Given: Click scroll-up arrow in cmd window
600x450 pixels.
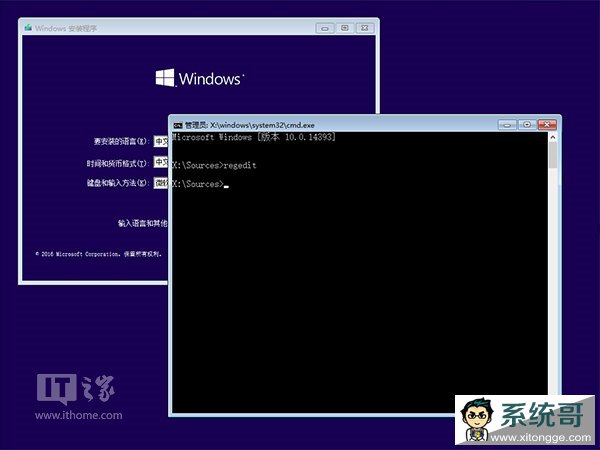Looking at the screenshot, I should point(553,137).
